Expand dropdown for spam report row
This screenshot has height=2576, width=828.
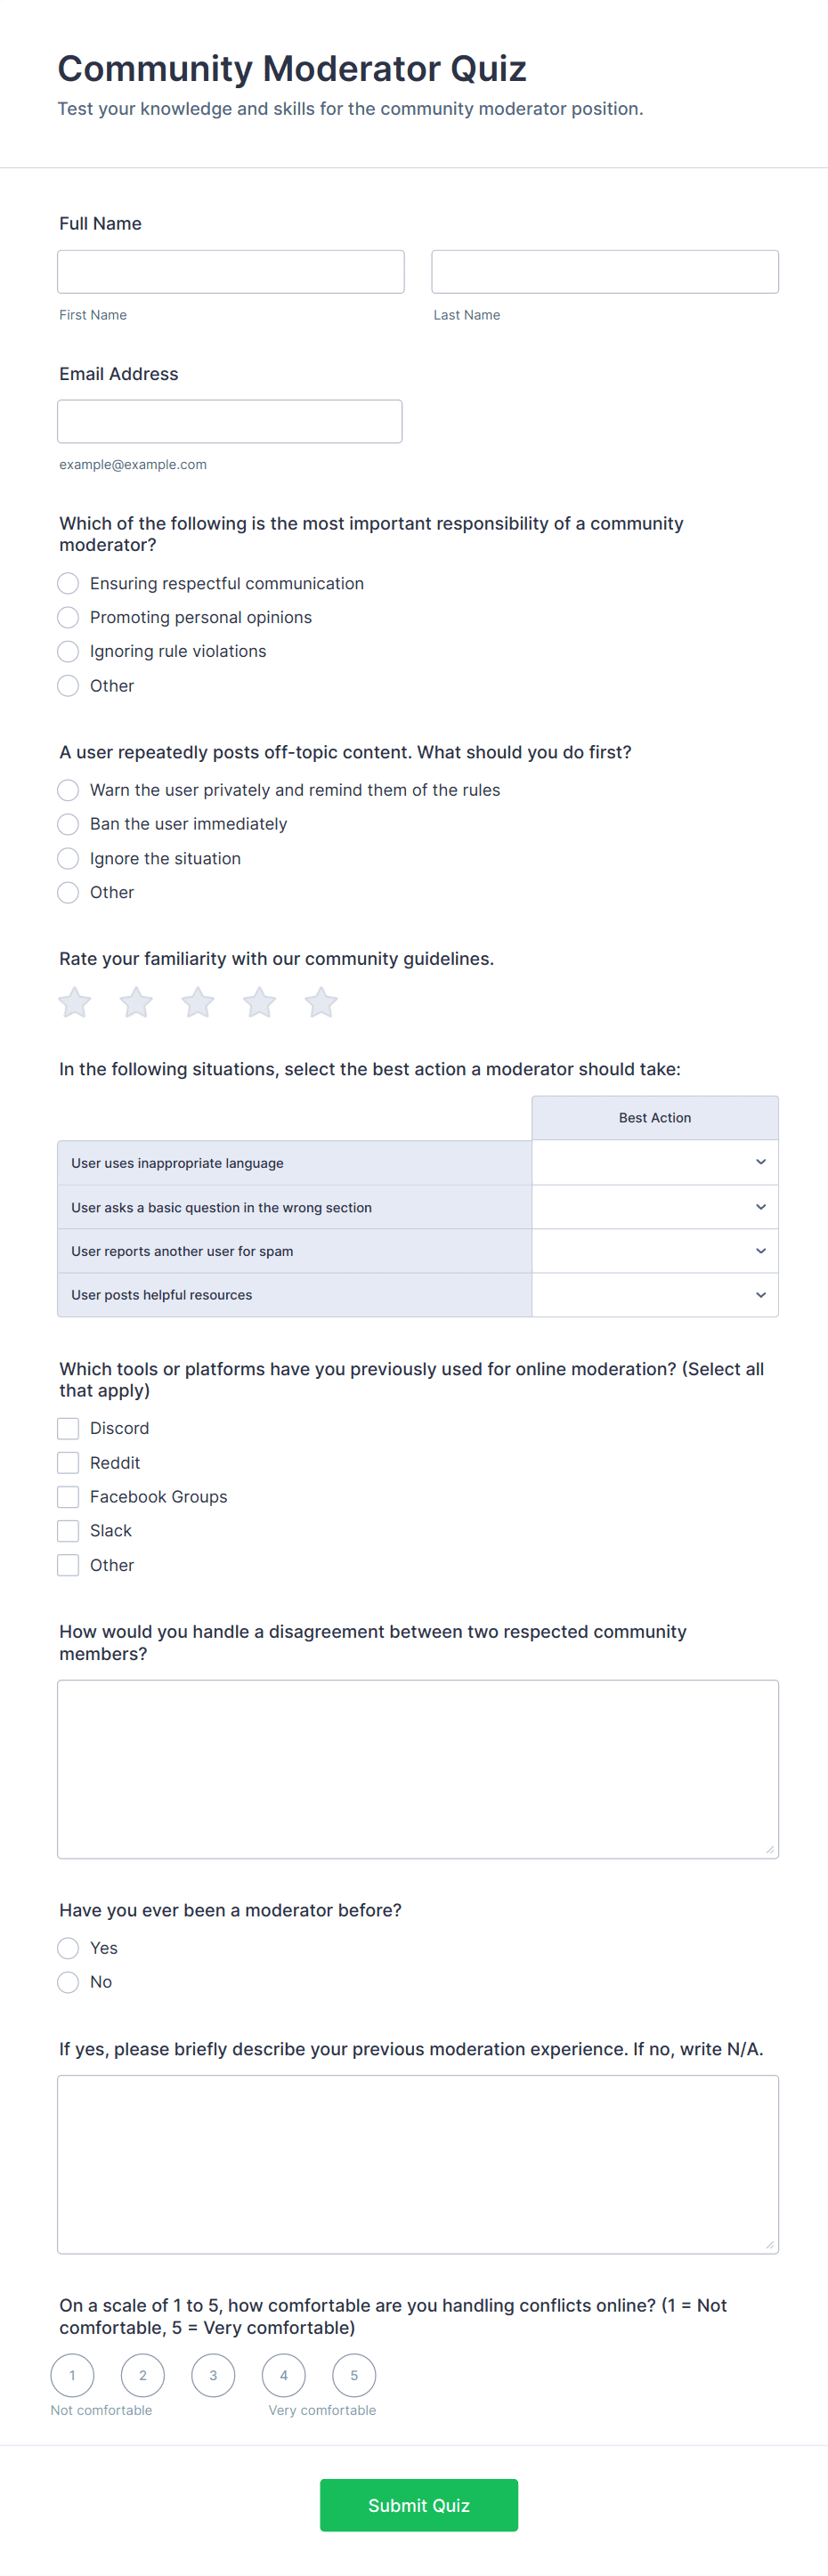[655, 1251]
